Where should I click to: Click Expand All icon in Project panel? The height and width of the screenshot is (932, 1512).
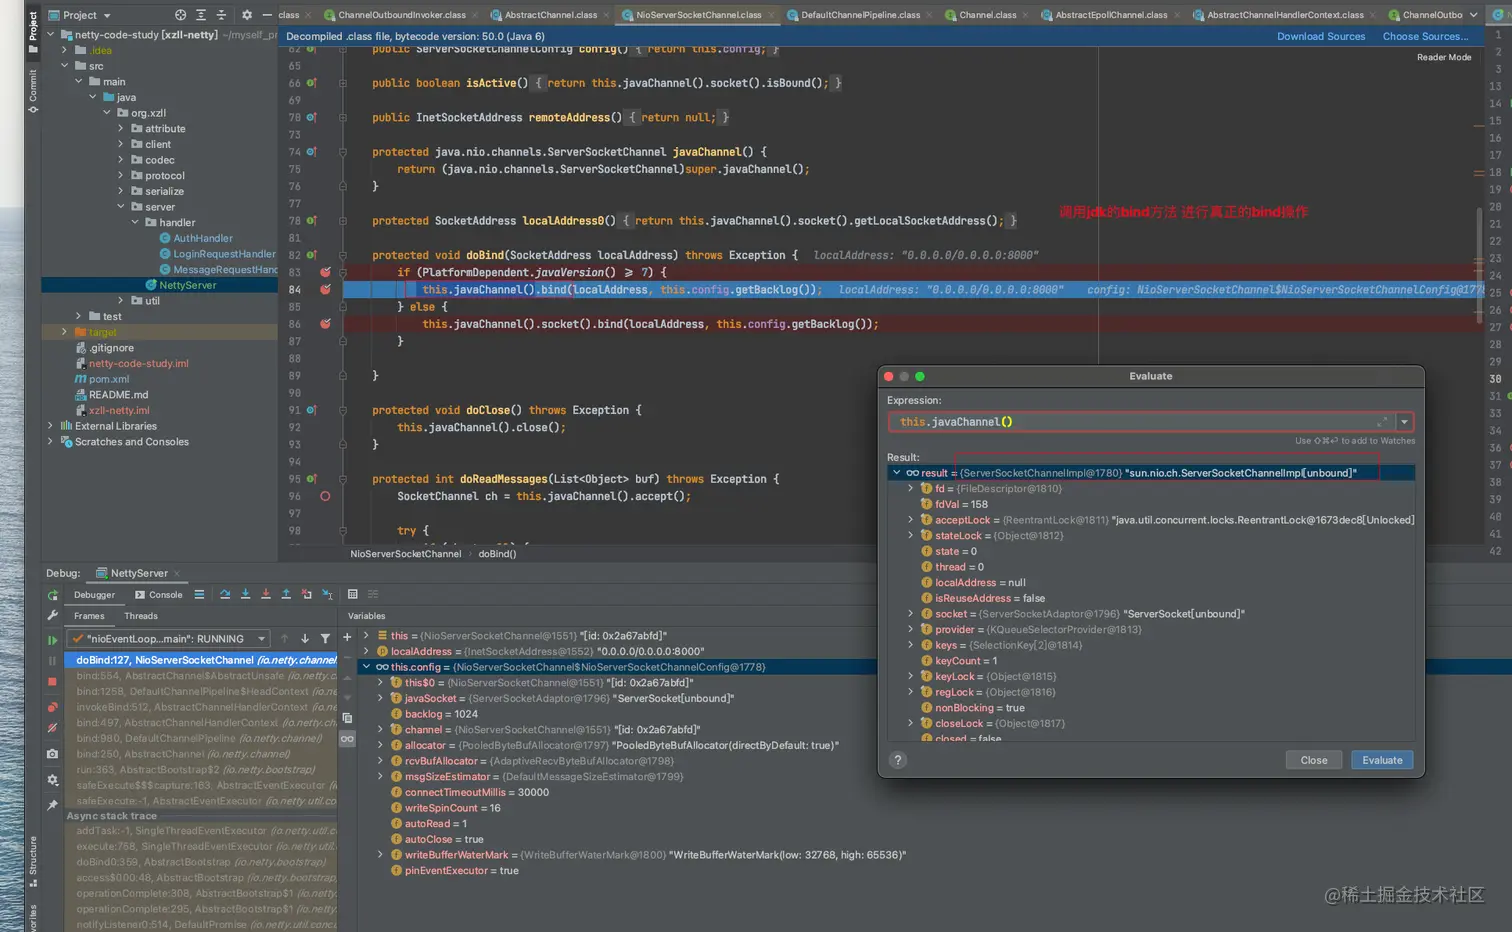[x=201, y=15]
